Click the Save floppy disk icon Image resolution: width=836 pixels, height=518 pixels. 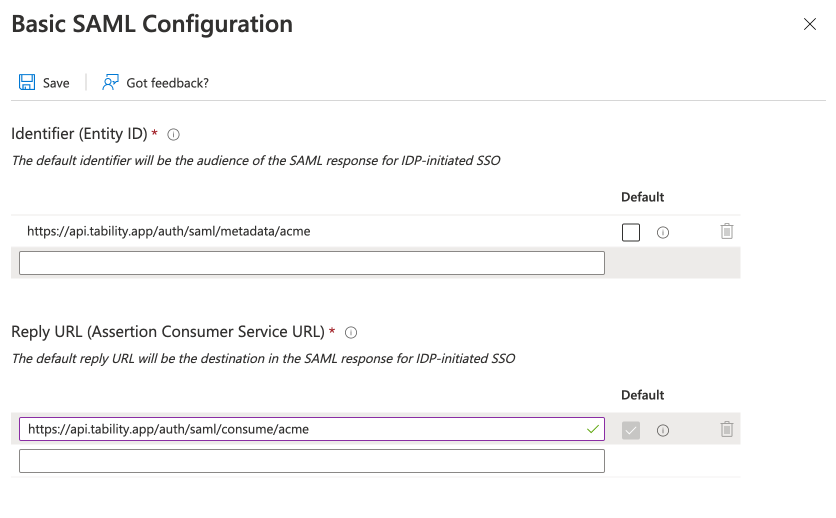[x=27, y=83]
